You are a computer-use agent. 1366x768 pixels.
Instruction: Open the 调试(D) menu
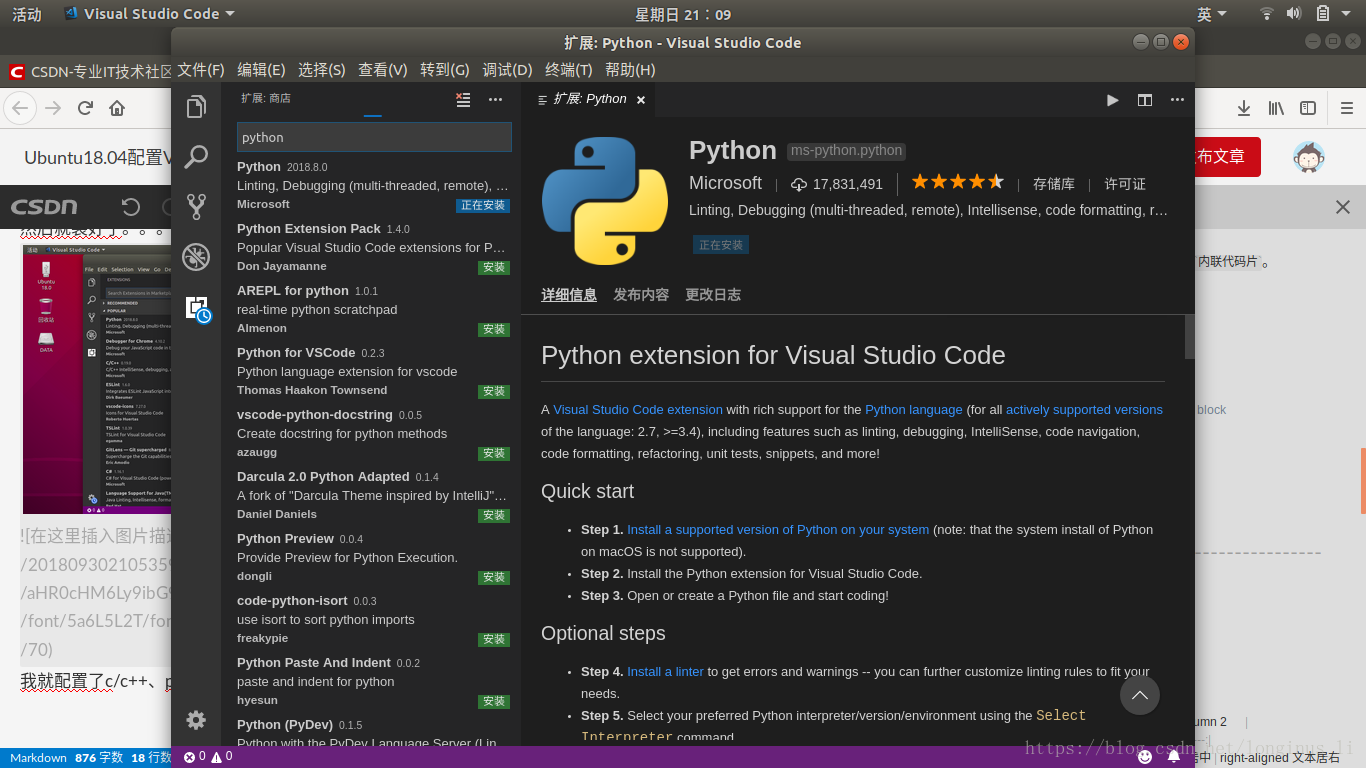507,70
